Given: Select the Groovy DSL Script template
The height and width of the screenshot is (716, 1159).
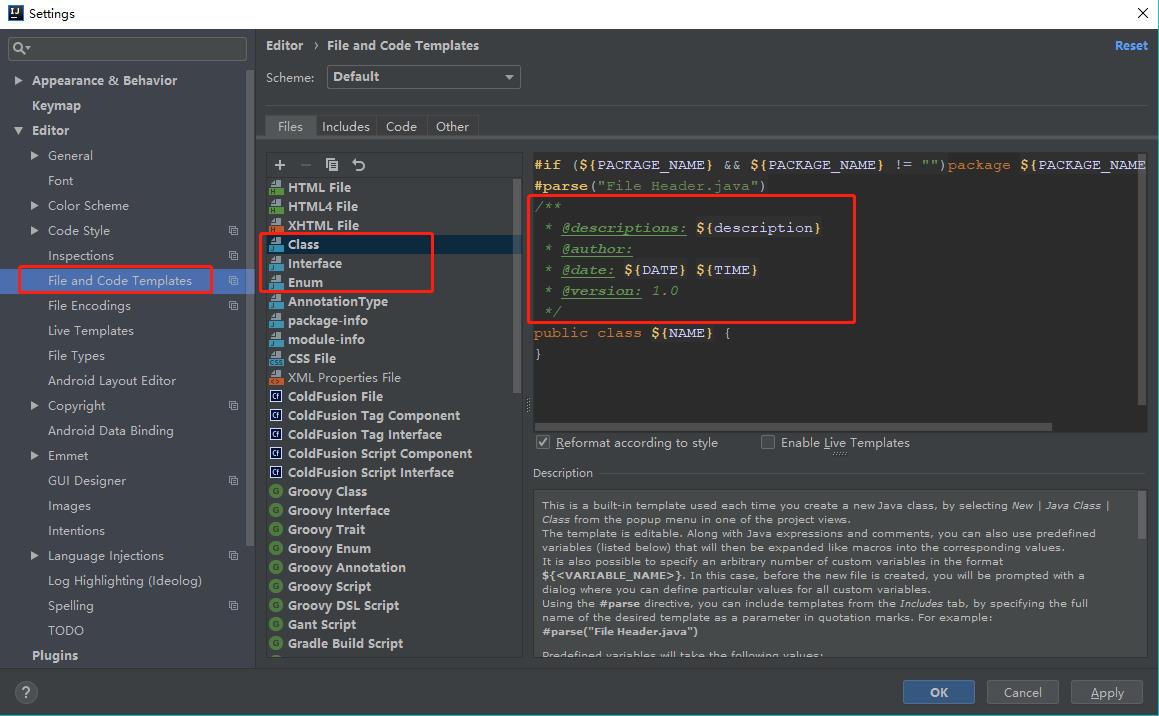Looking at the screenshot, I should tap(343, 606).
